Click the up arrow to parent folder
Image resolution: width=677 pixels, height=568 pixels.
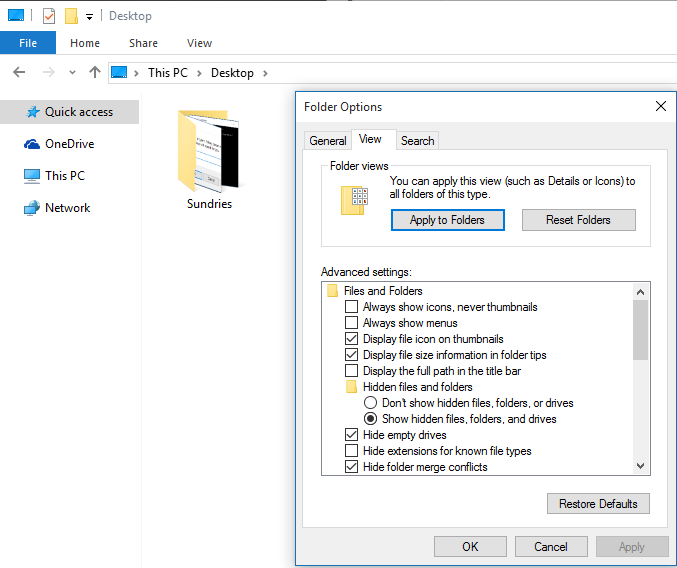95,72
